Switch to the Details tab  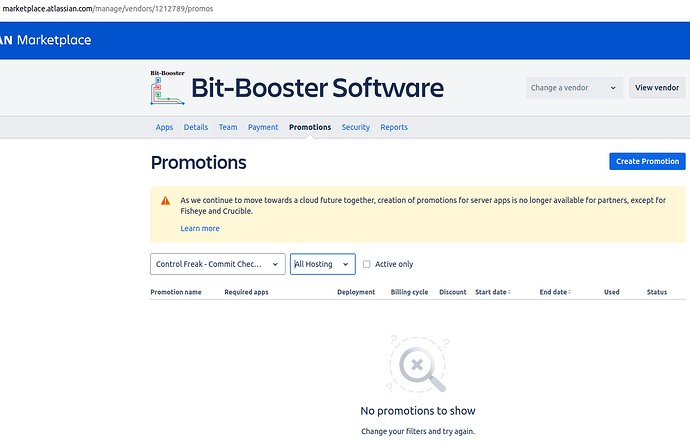196,127
